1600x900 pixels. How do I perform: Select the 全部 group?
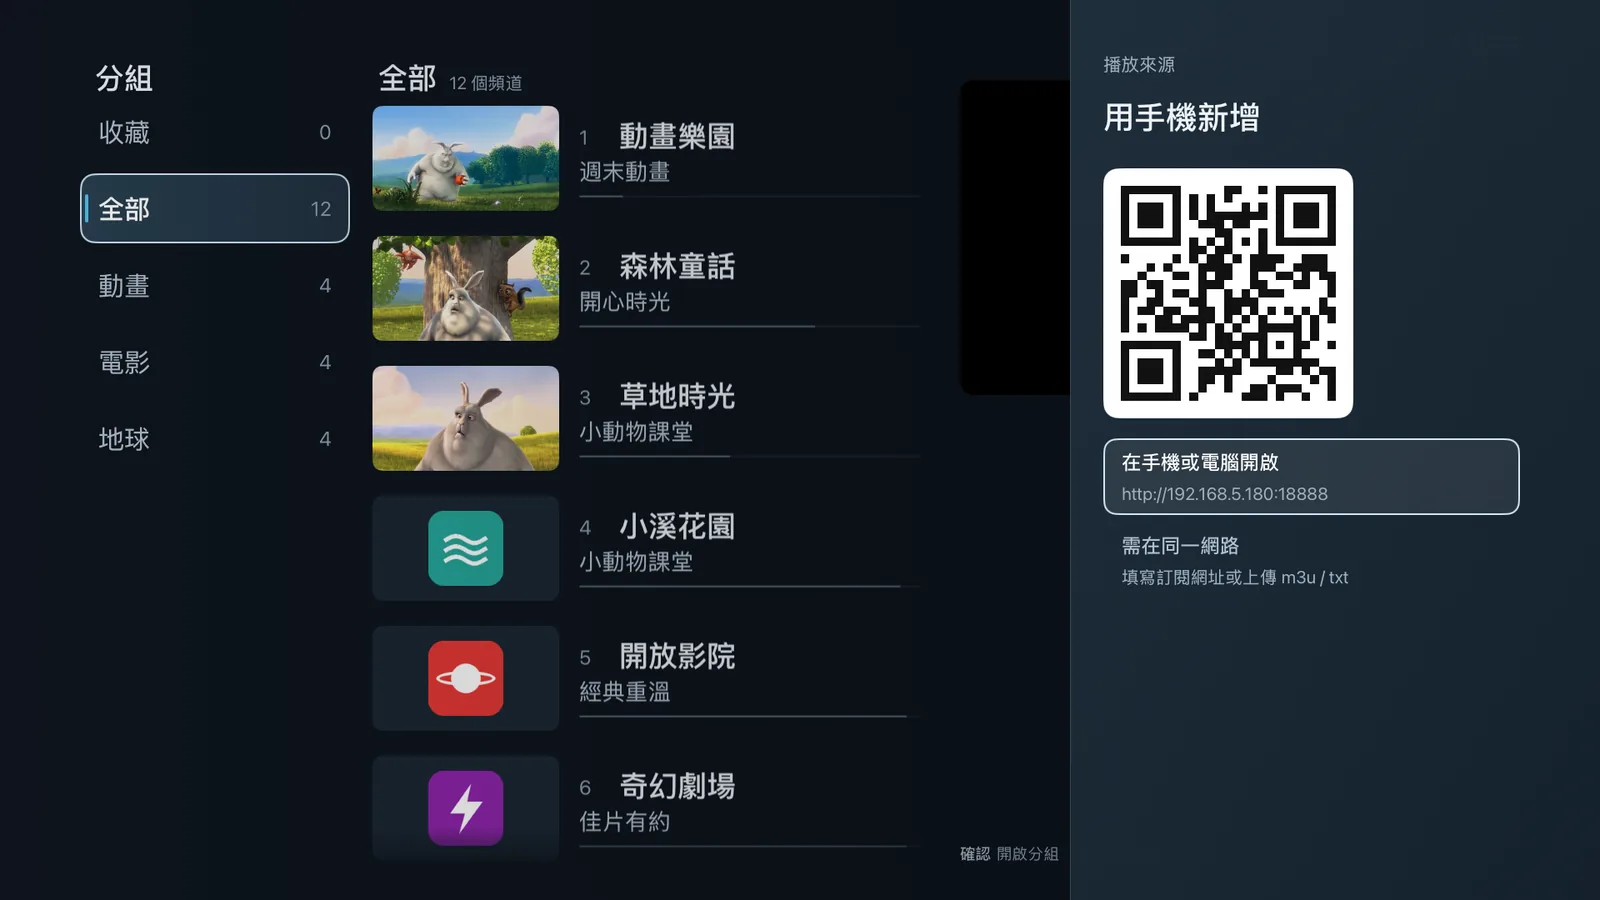point(215,208)
